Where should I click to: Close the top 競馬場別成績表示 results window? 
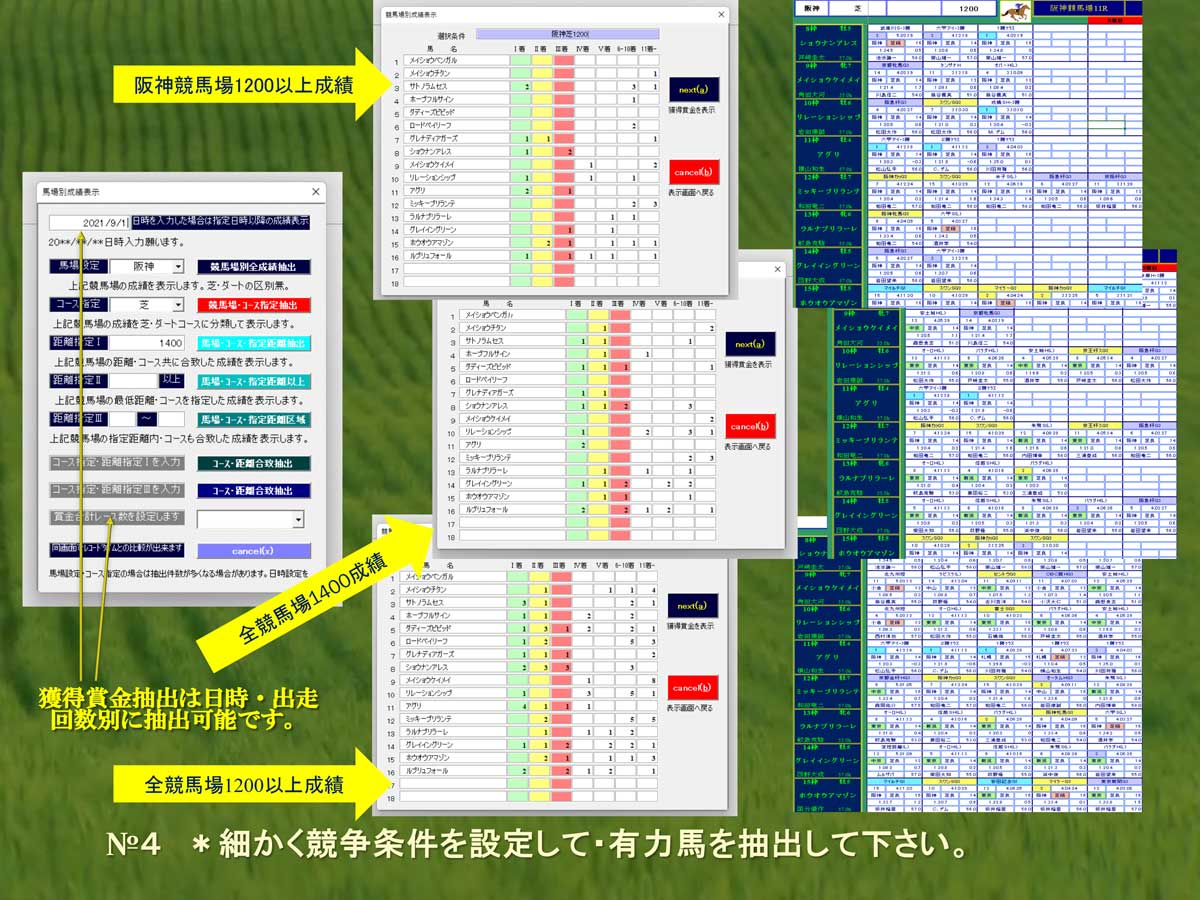point(721,15)
